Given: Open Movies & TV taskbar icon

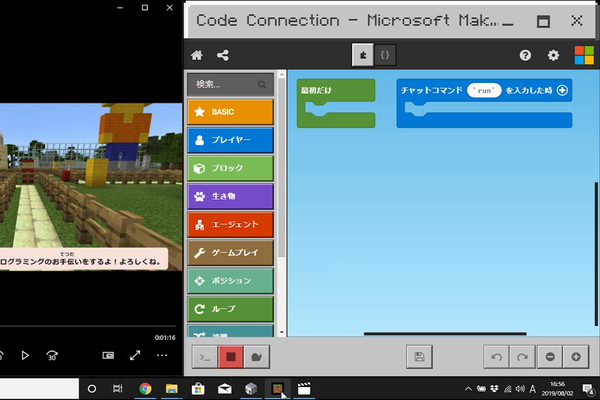Looking at the screenshot, I should (x=304, y=389).
